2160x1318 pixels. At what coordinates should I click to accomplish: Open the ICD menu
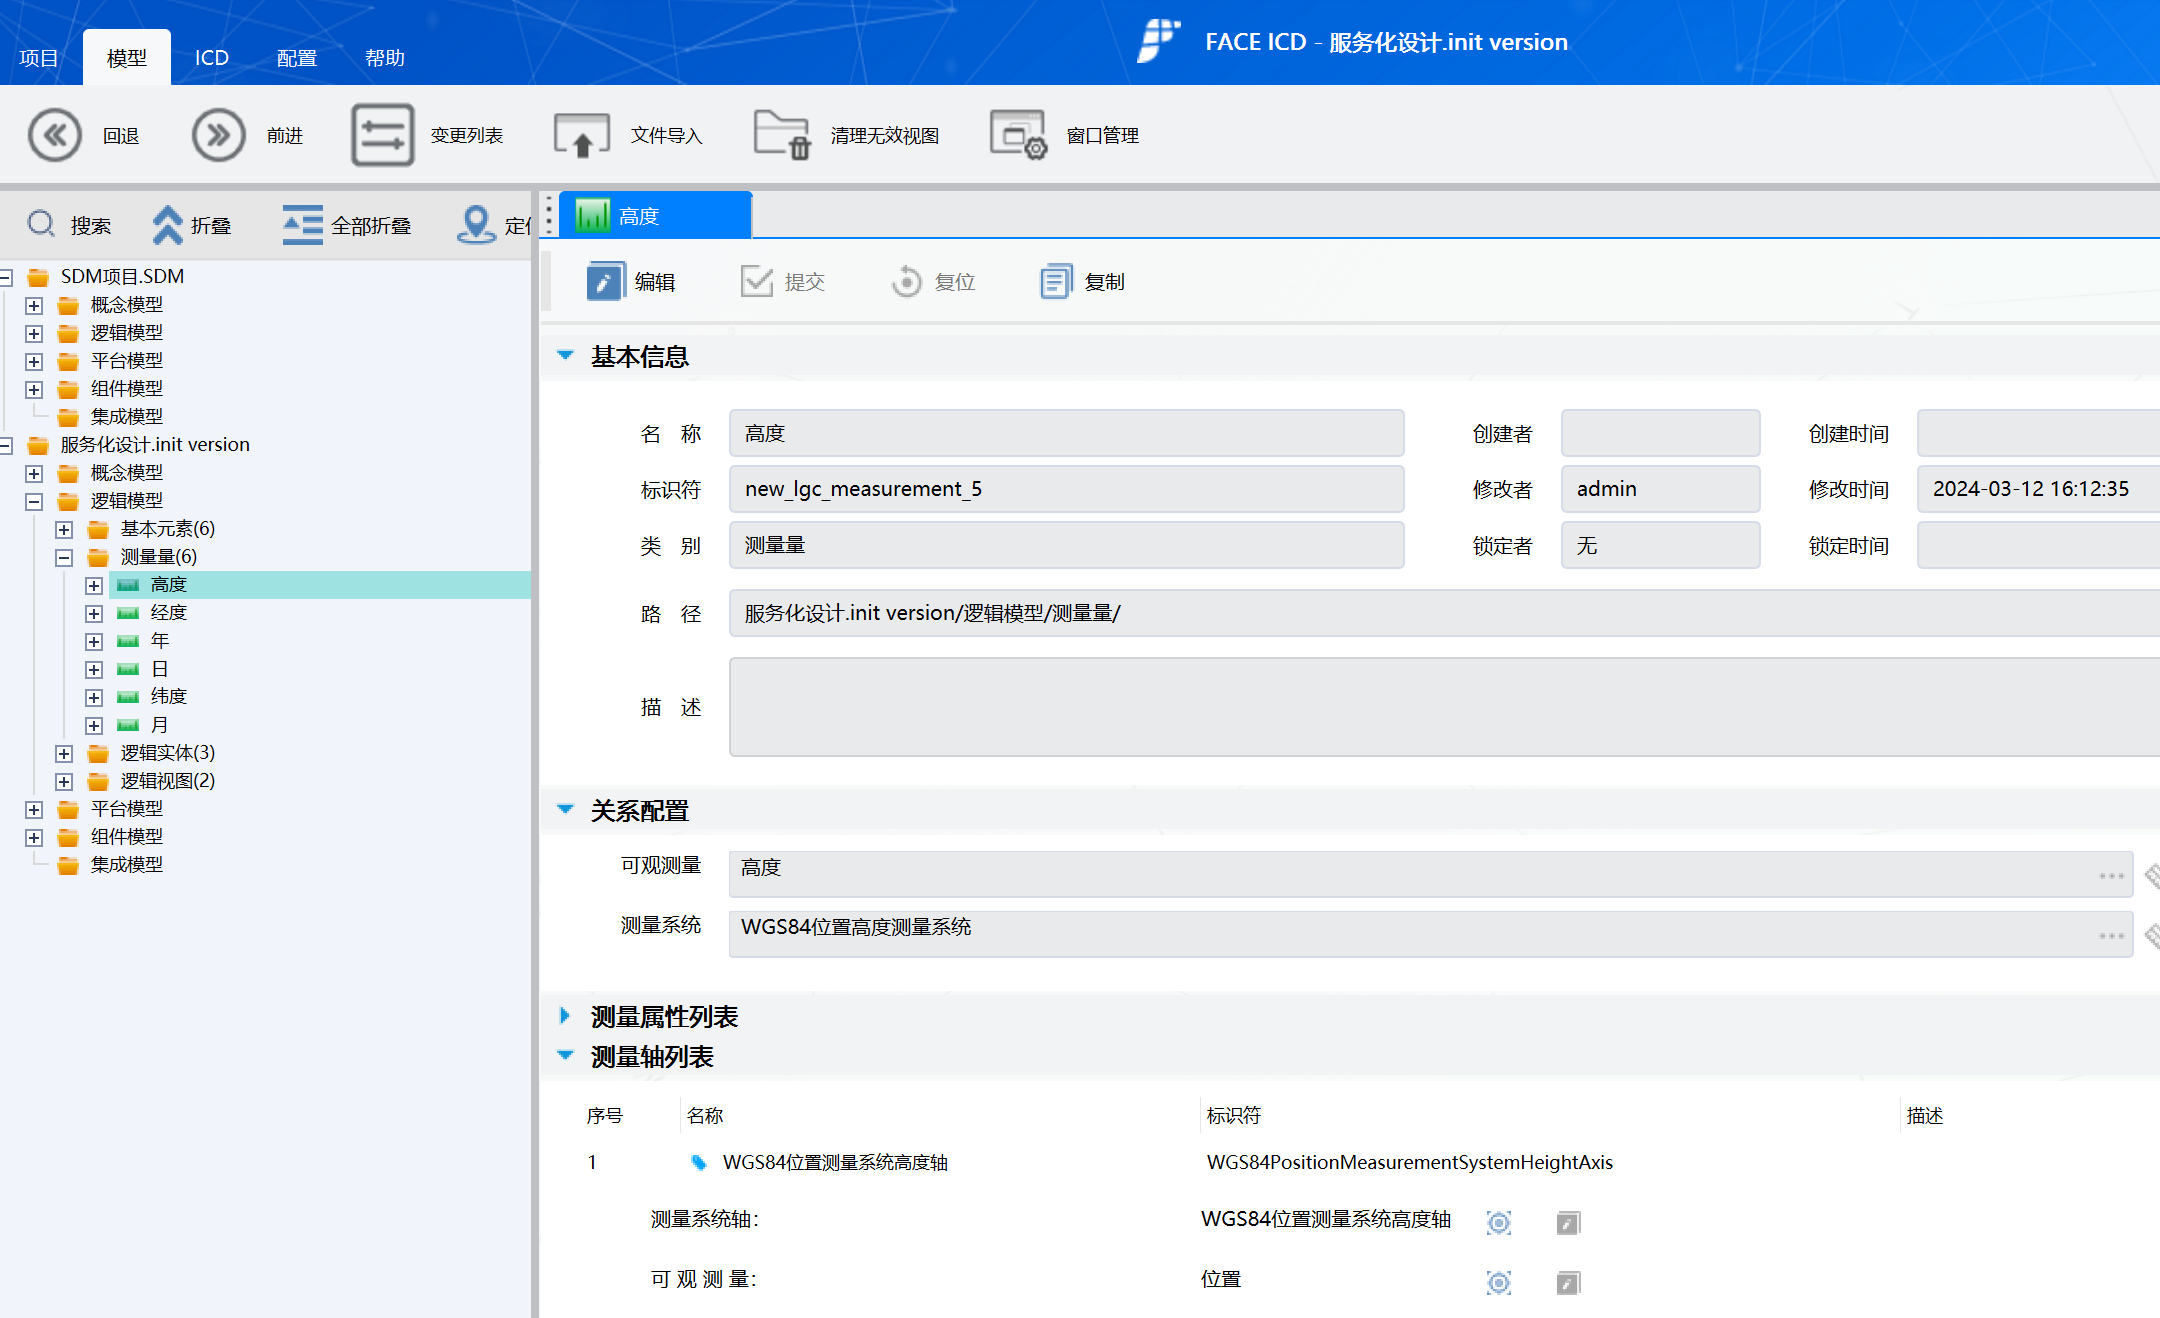[212, 58]
